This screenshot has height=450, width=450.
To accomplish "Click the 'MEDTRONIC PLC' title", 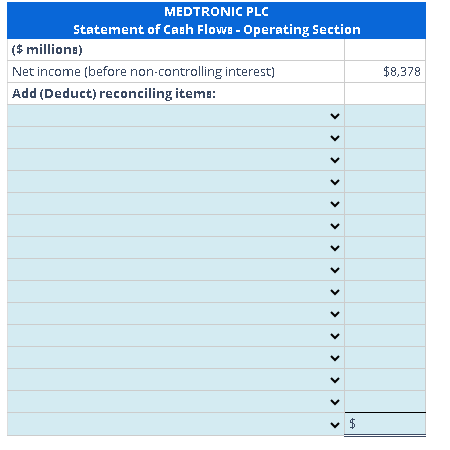I will coord(216,12).
